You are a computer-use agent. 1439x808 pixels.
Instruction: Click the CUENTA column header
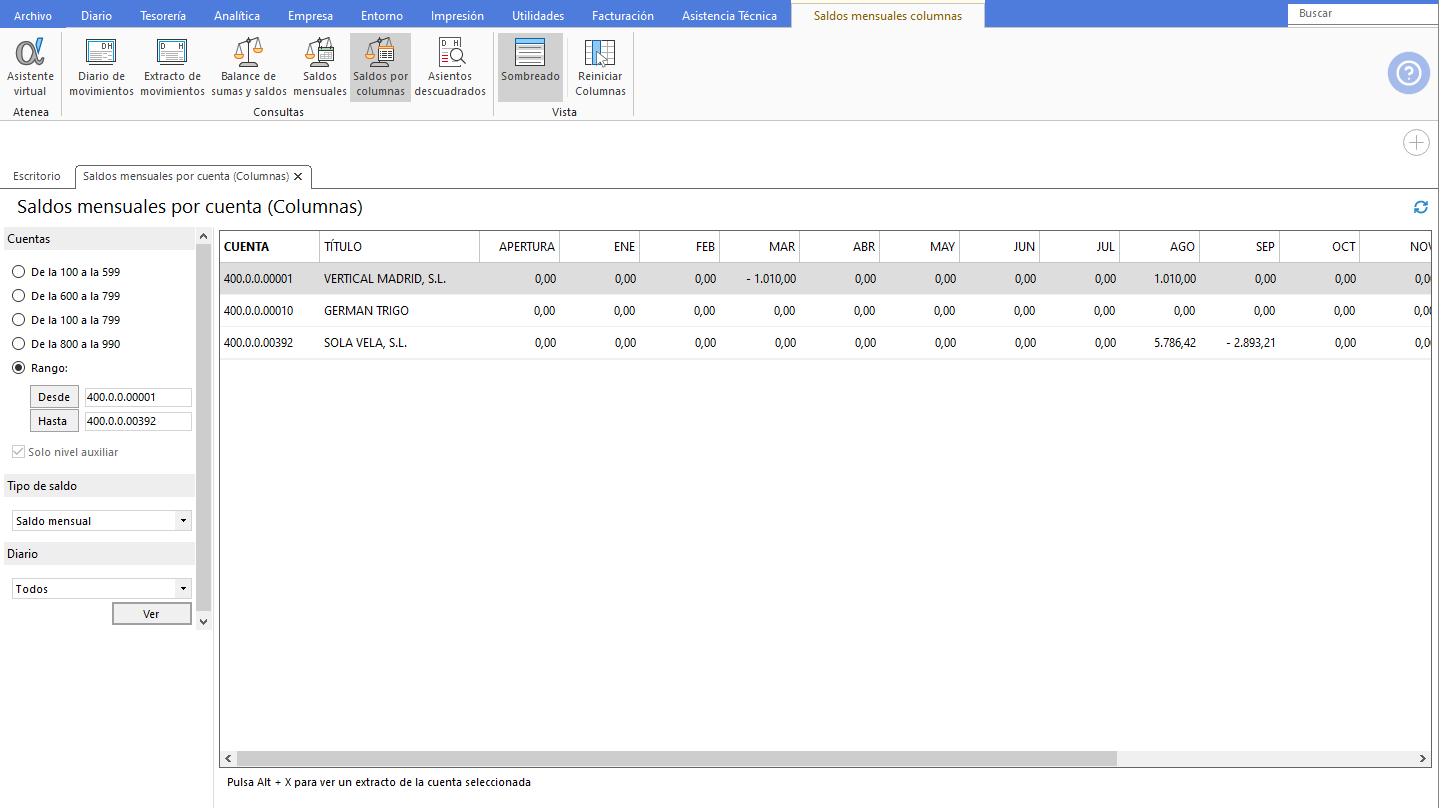pyautogui.click(x=270, y=247)
